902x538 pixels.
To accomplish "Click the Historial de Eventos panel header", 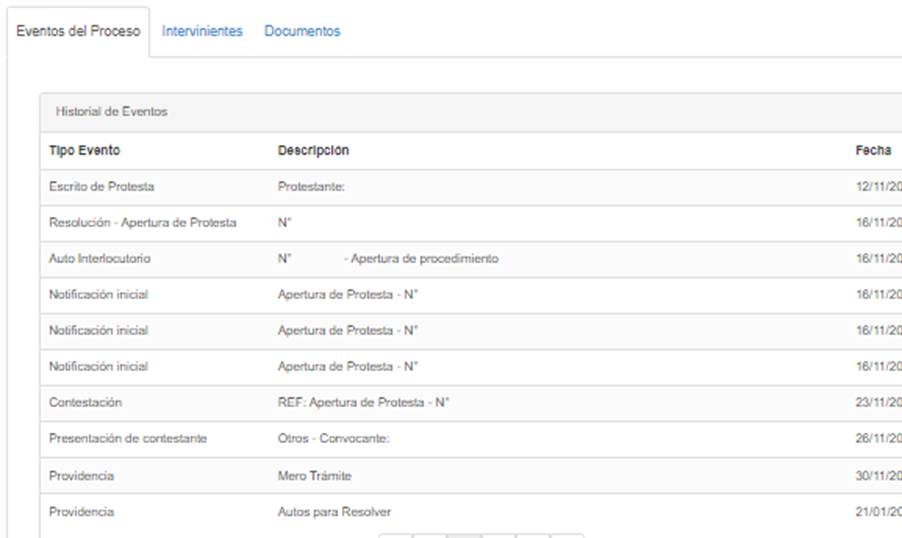I will click(x=112, y=112).
